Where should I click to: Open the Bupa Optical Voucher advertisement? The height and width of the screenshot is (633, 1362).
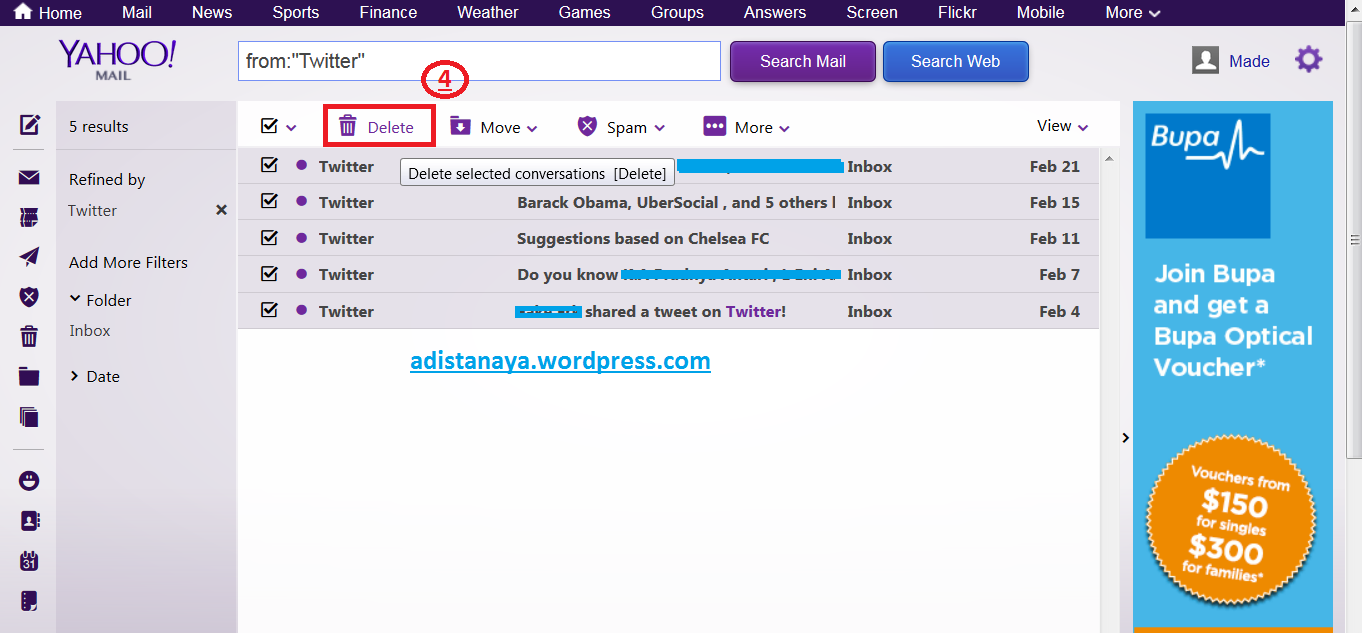point(1233,366)
